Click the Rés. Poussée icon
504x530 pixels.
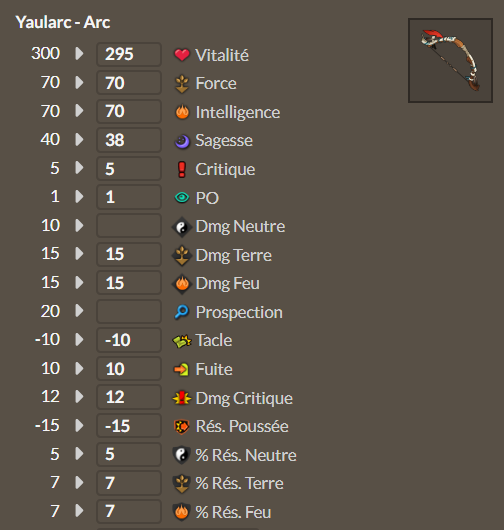(x=182, y=427)
